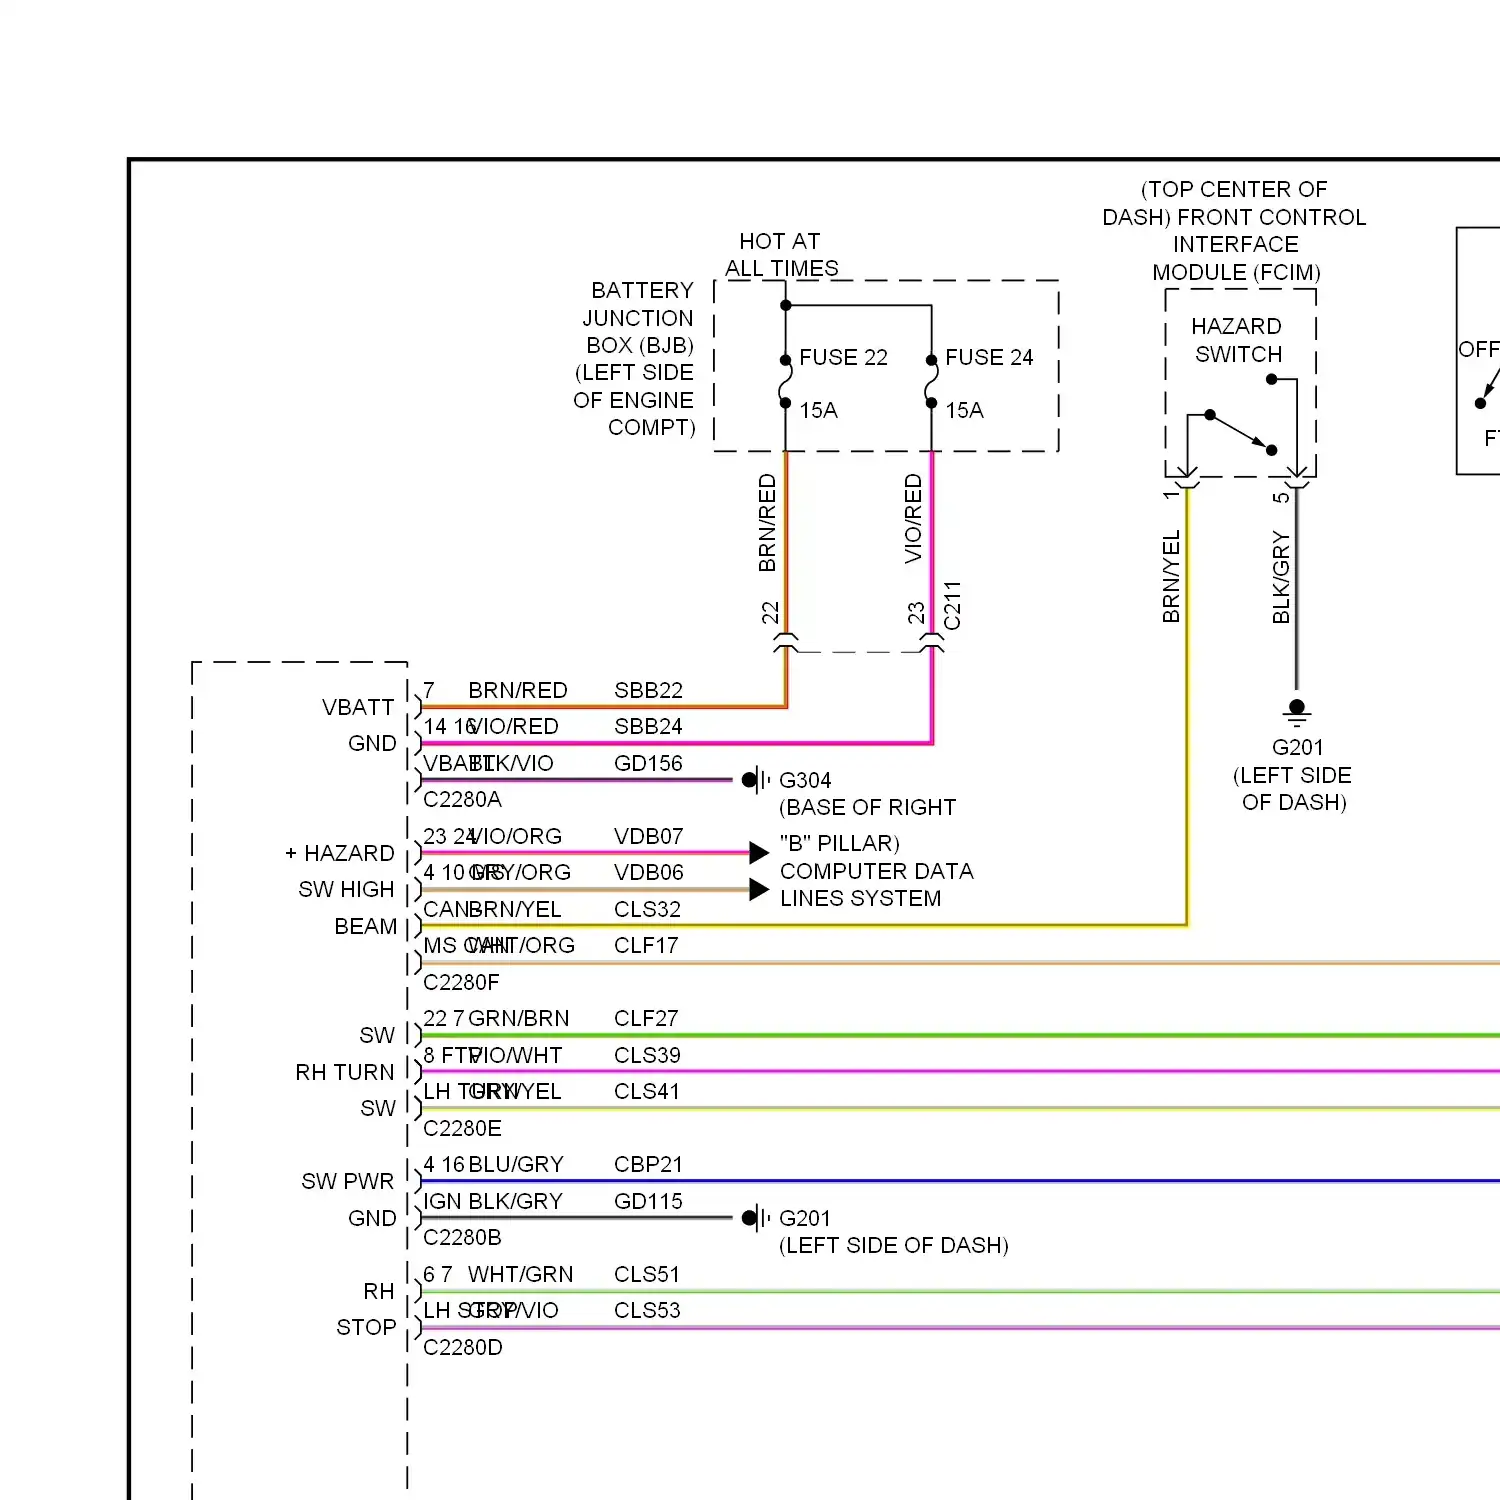Image resolution: width=1500 pixels, height=1500 pixels.
Task: Click the "BLU/GRY" wire color label
Action: [516, 1164]
